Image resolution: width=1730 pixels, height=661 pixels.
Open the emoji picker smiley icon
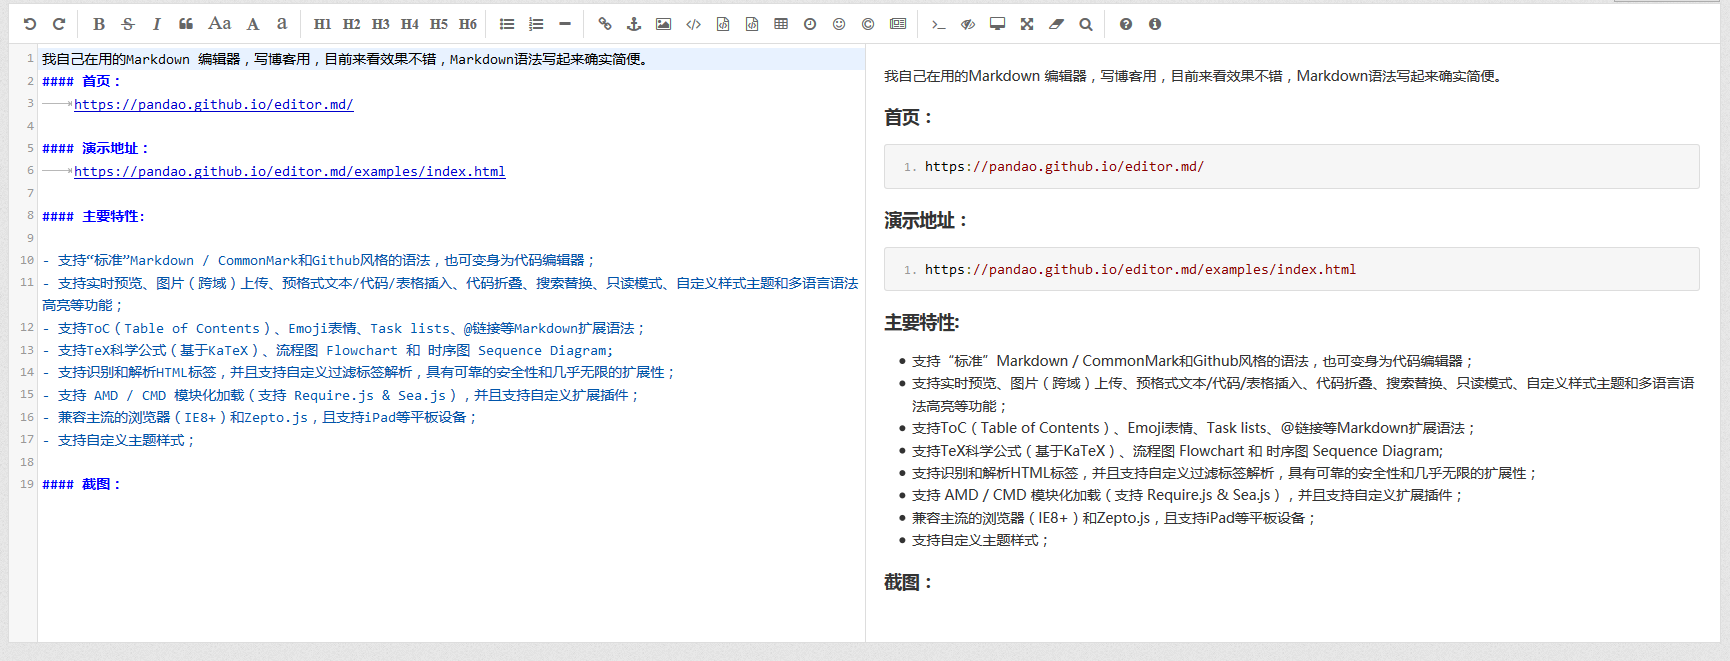click(x=839, y=24)
